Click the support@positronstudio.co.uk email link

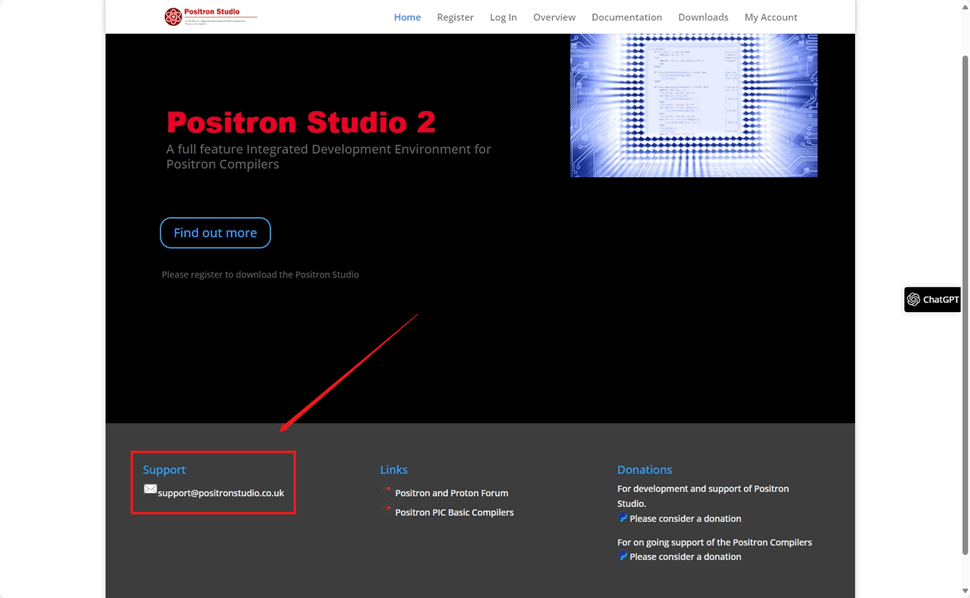220,493
